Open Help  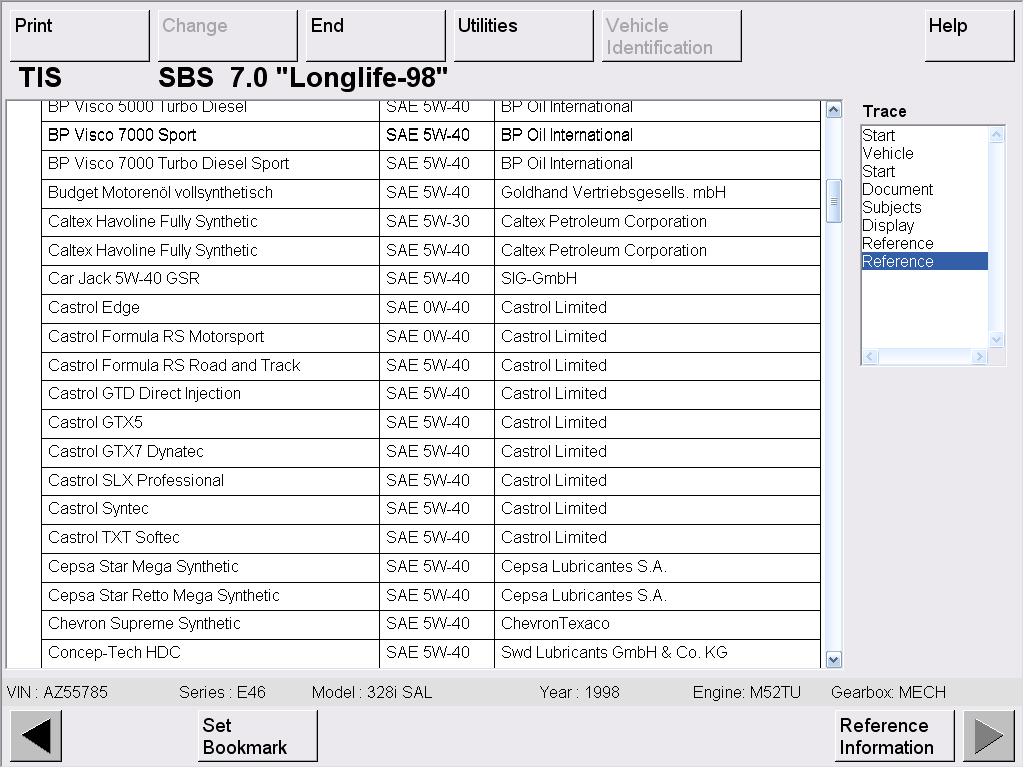[x=969, y=36]
